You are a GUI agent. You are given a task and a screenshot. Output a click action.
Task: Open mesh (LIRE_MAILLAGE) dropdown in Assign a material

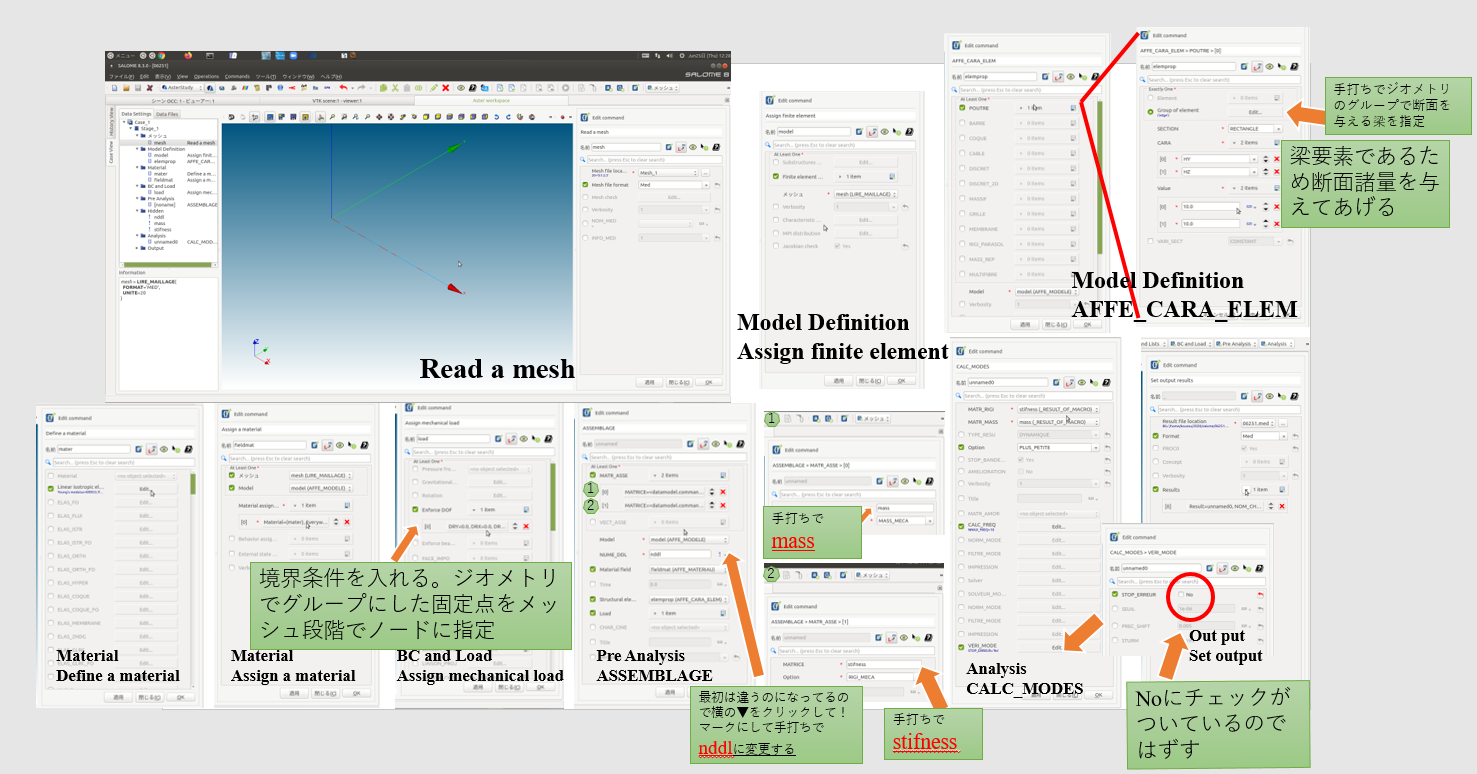coord(321,476)
